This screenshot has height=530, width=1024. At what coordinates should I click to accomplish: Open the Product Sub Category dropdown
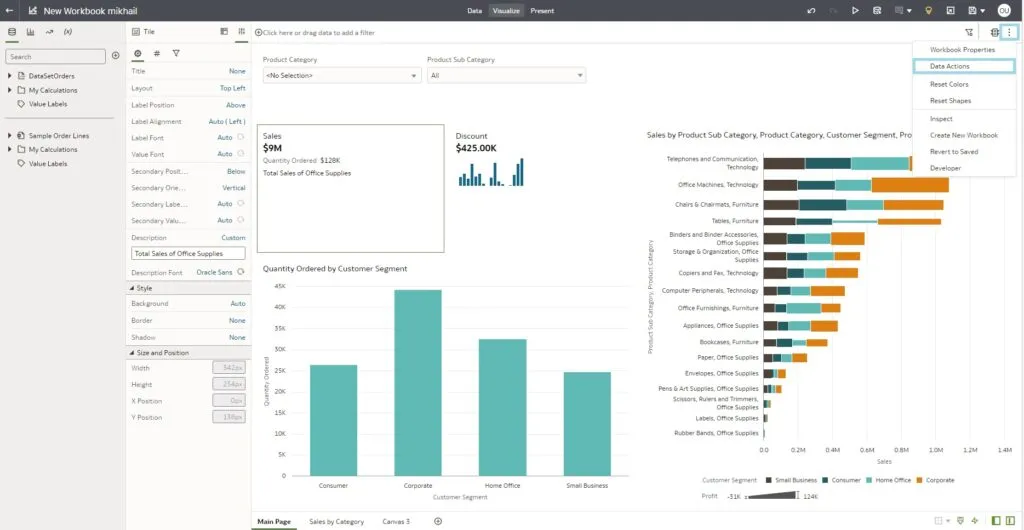point(505,76)
